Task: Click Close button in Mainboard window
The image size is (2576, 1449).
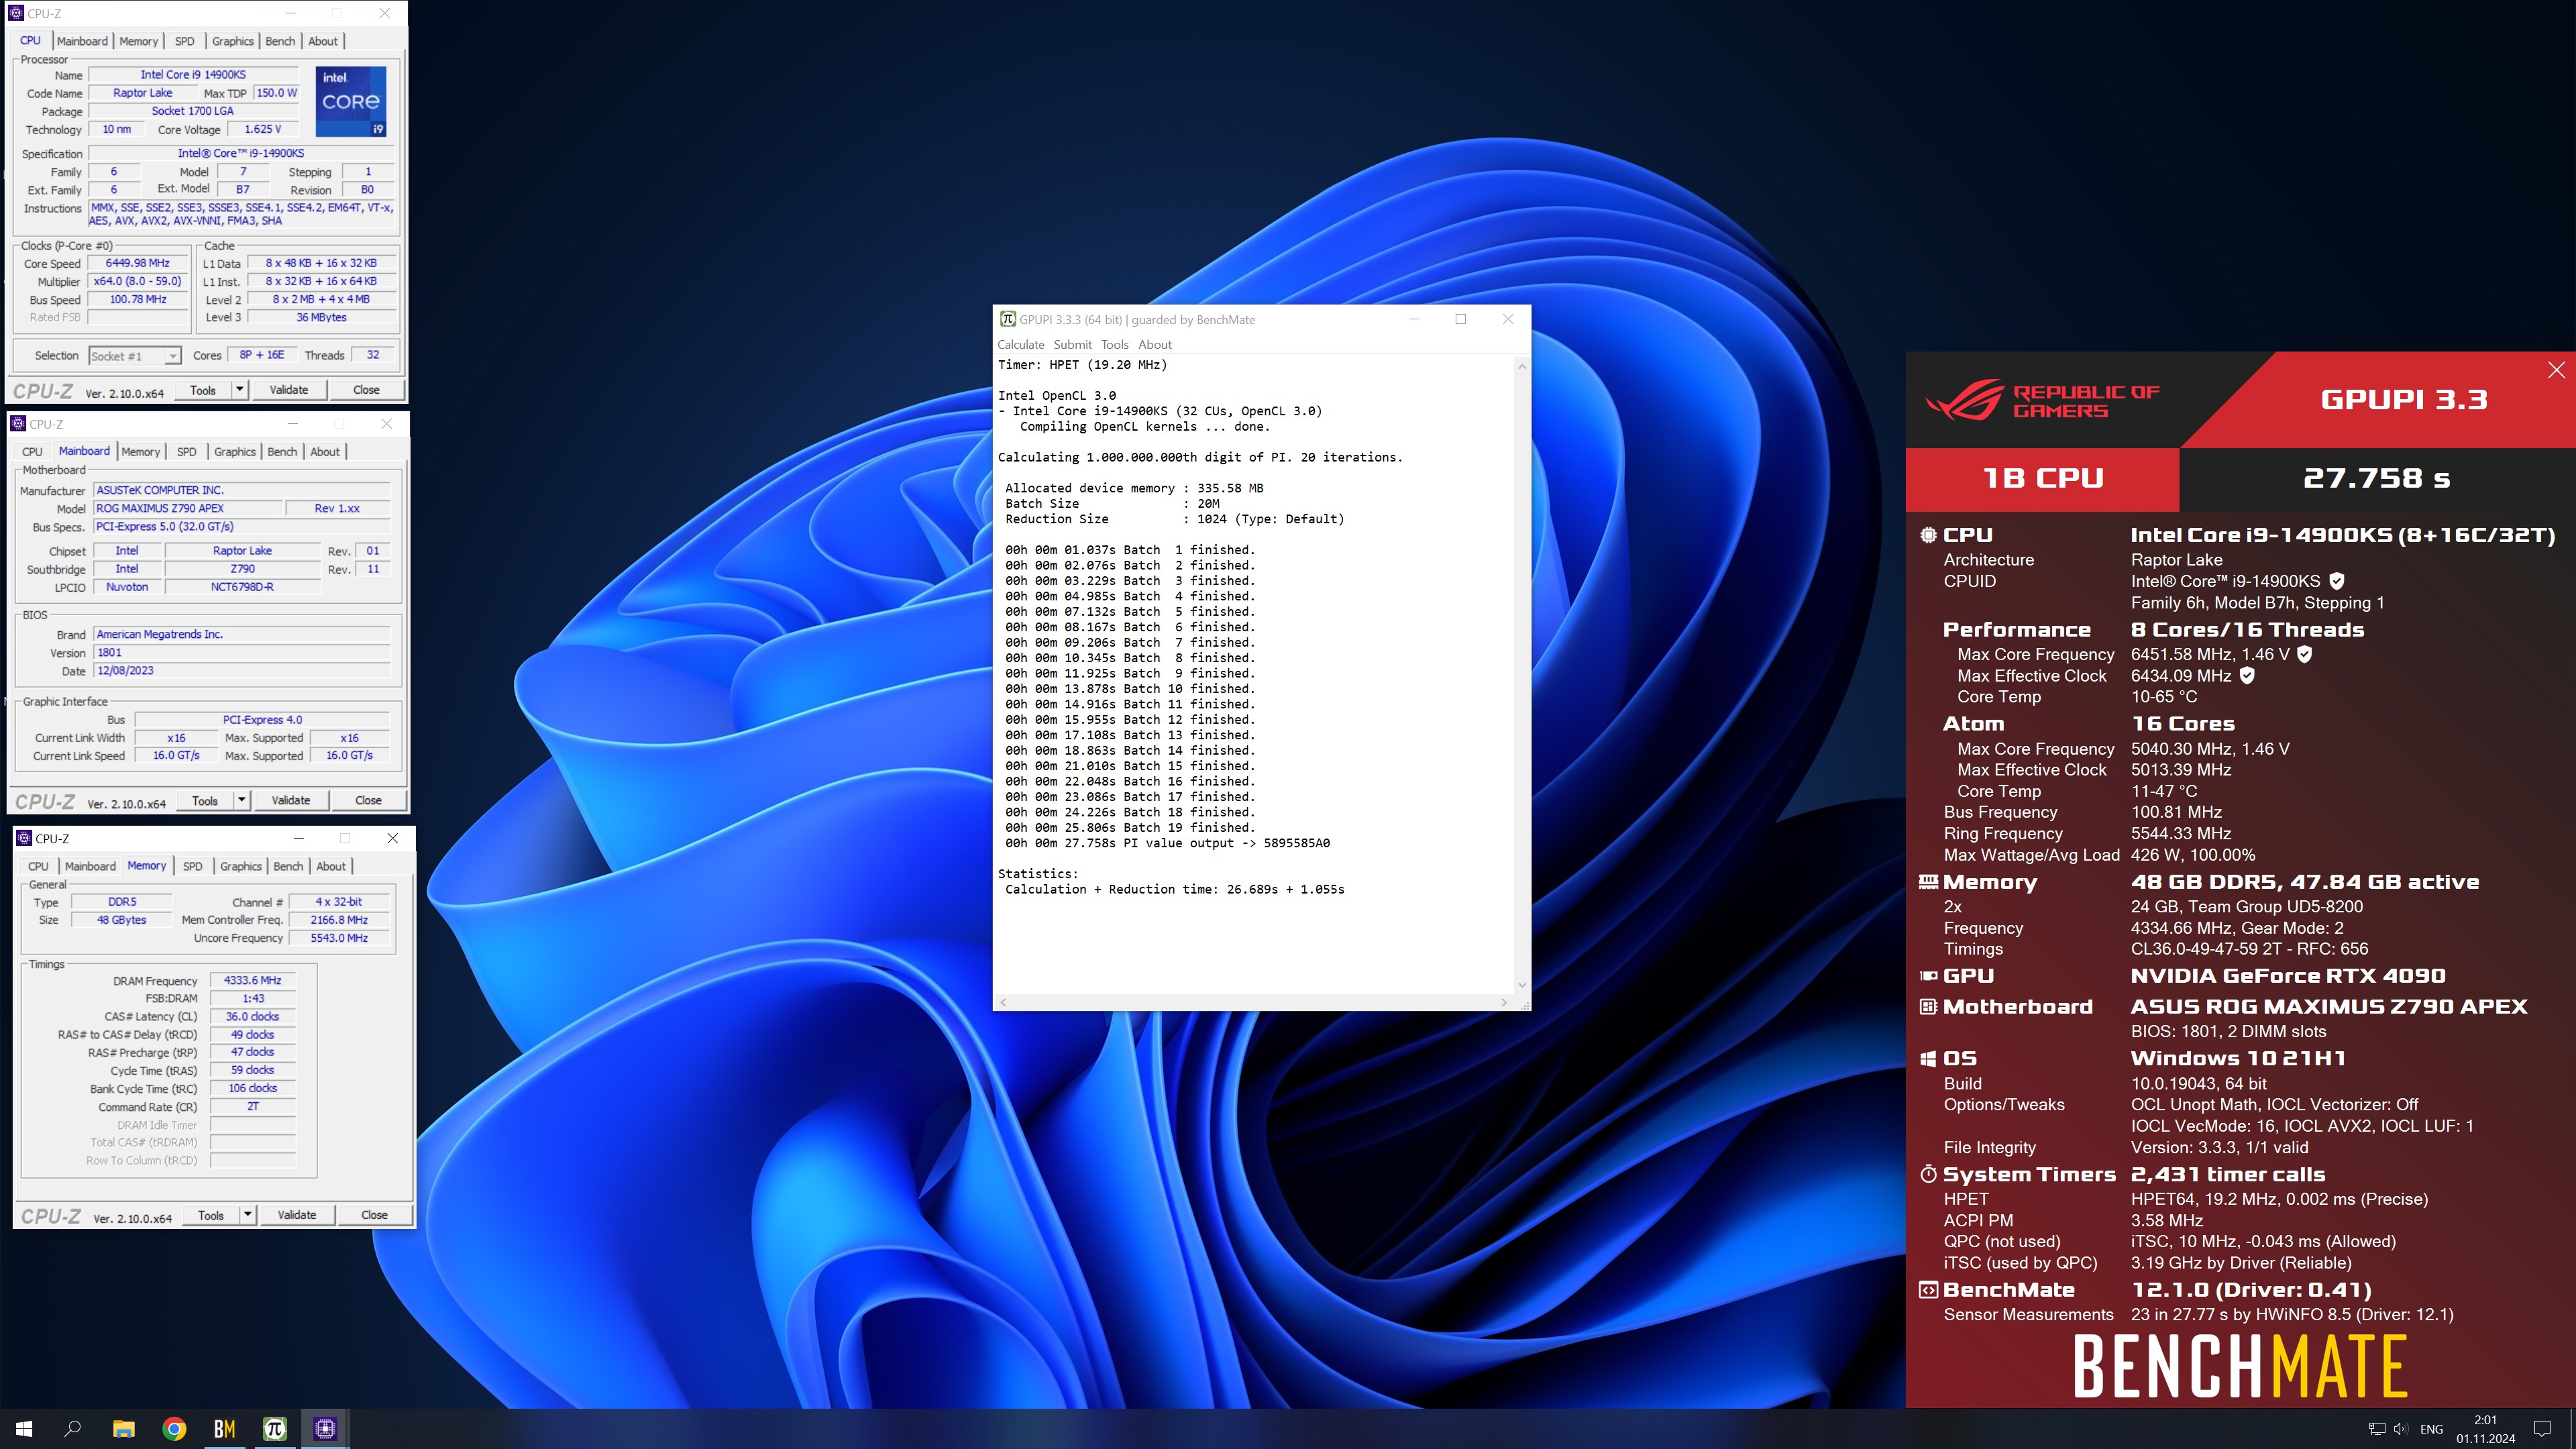Action: [368, 800]
